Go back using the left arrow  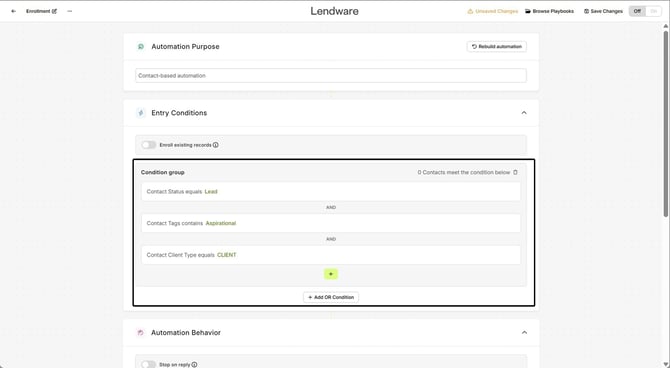click(14, 11)
